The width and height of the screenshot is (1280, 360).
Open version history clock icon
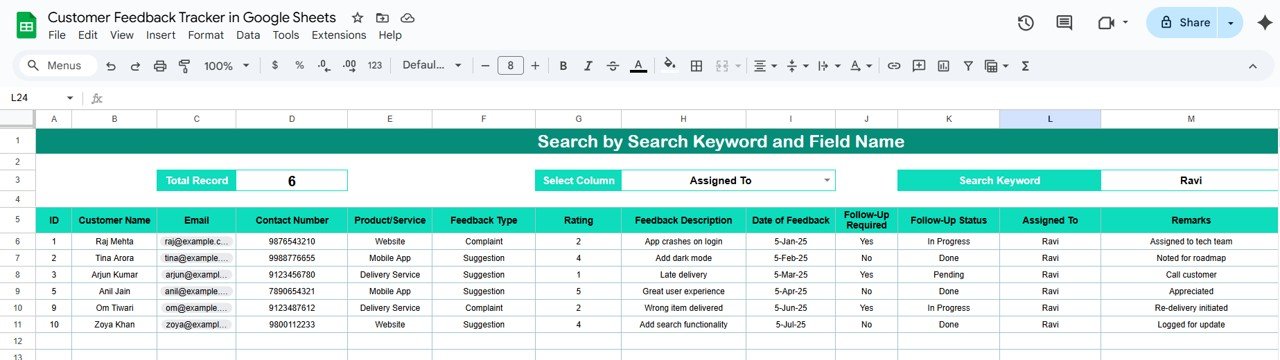[x=1025, y=23]
